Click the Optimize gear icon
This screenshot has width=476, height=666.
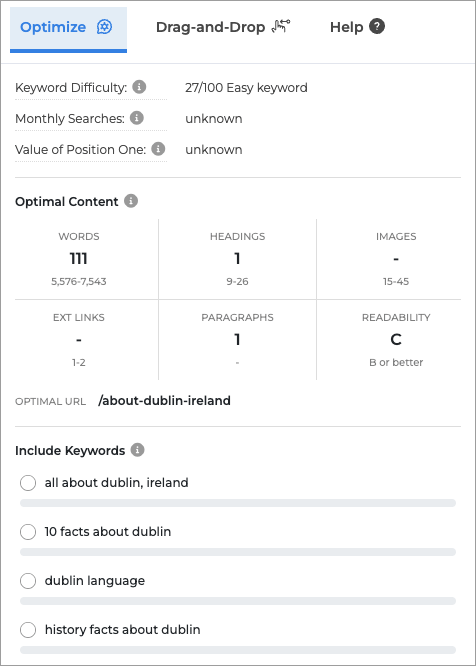[104, 27]
